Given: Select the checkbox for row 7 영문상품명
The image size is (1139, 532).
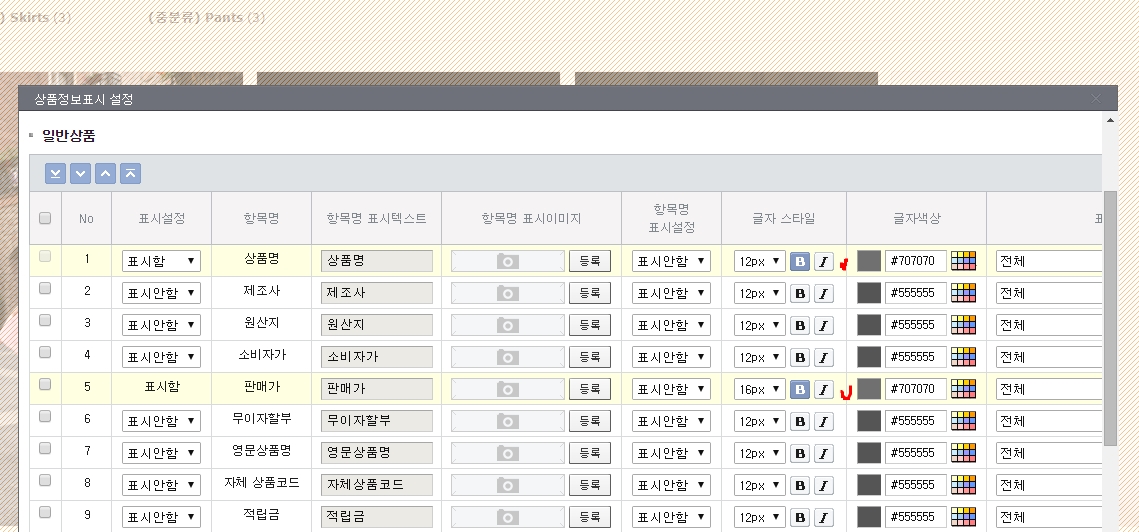Looking at the screenshot, I should 45,449.
